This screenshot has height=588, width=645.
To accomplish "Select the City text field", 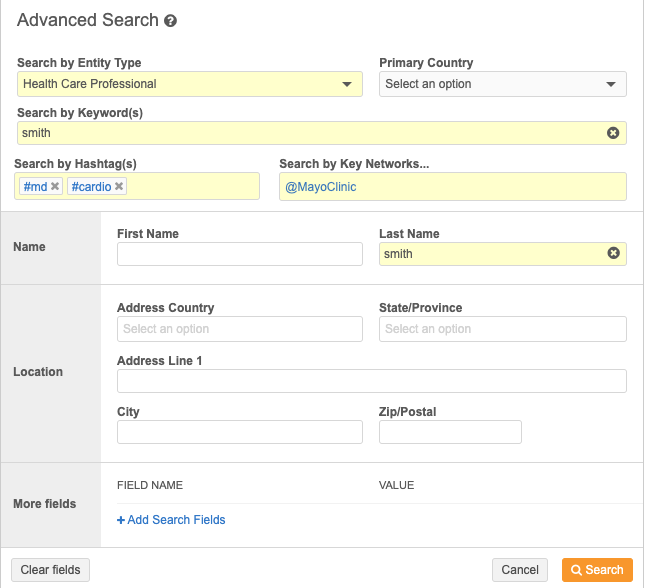I will (x=239, y=432).
